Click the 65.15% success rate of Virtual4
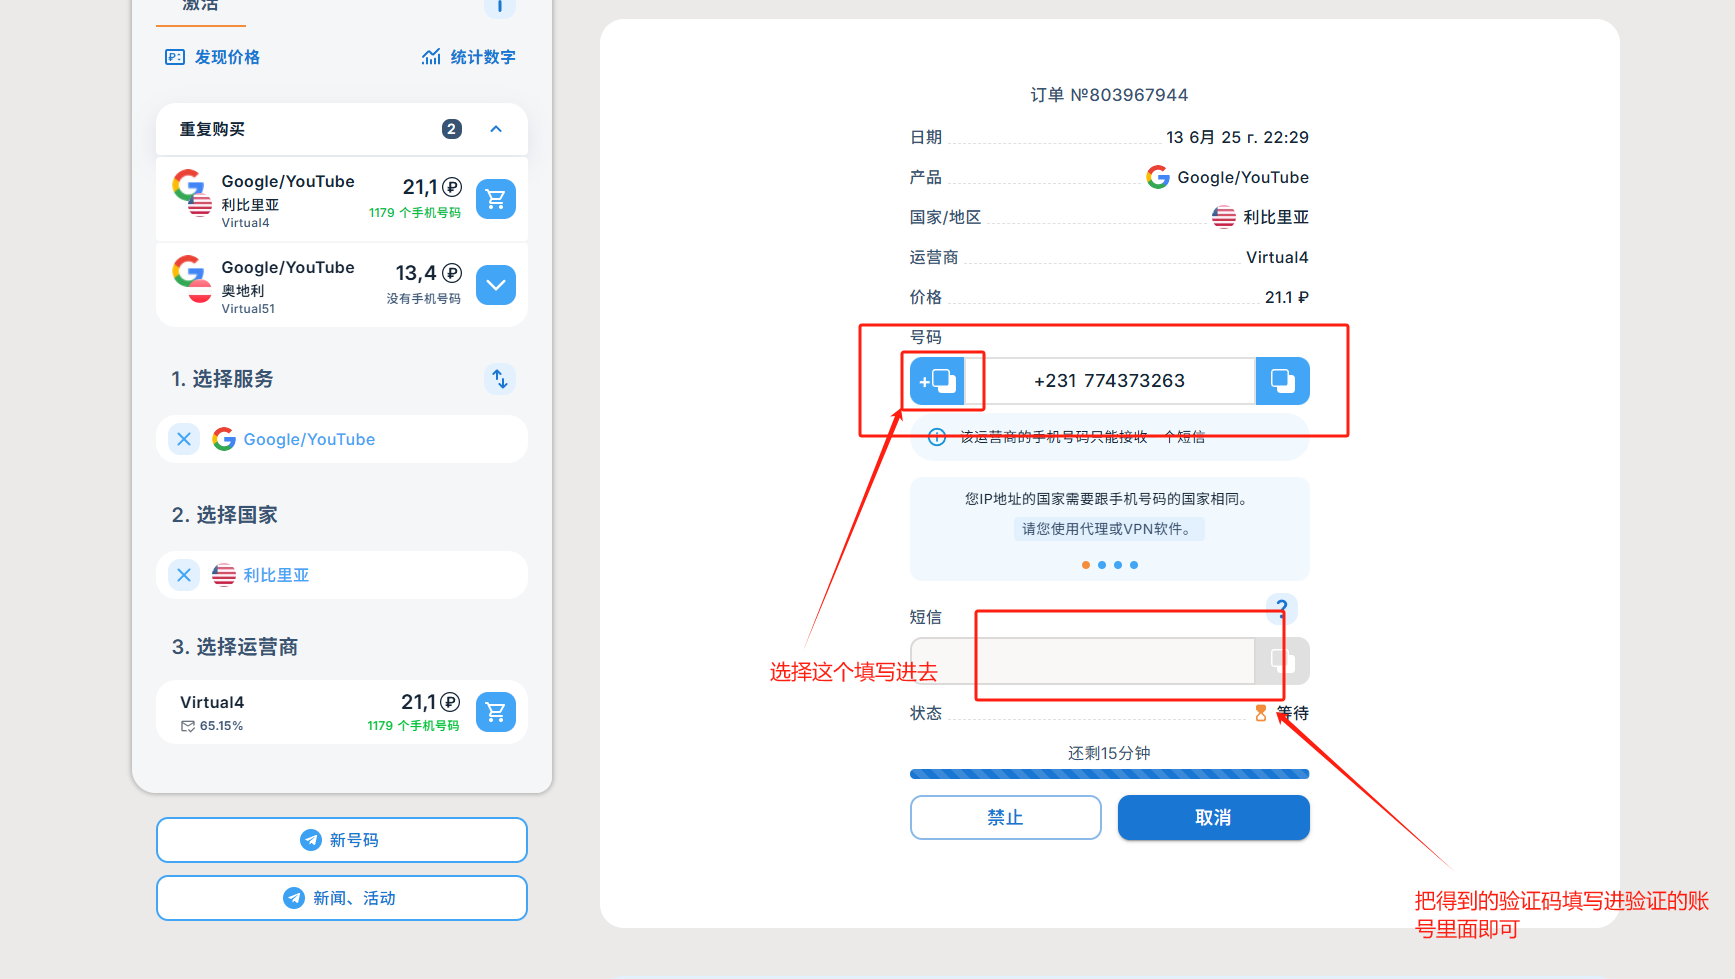The height and width of the screenshot is (979, 1735). [221, 726]
